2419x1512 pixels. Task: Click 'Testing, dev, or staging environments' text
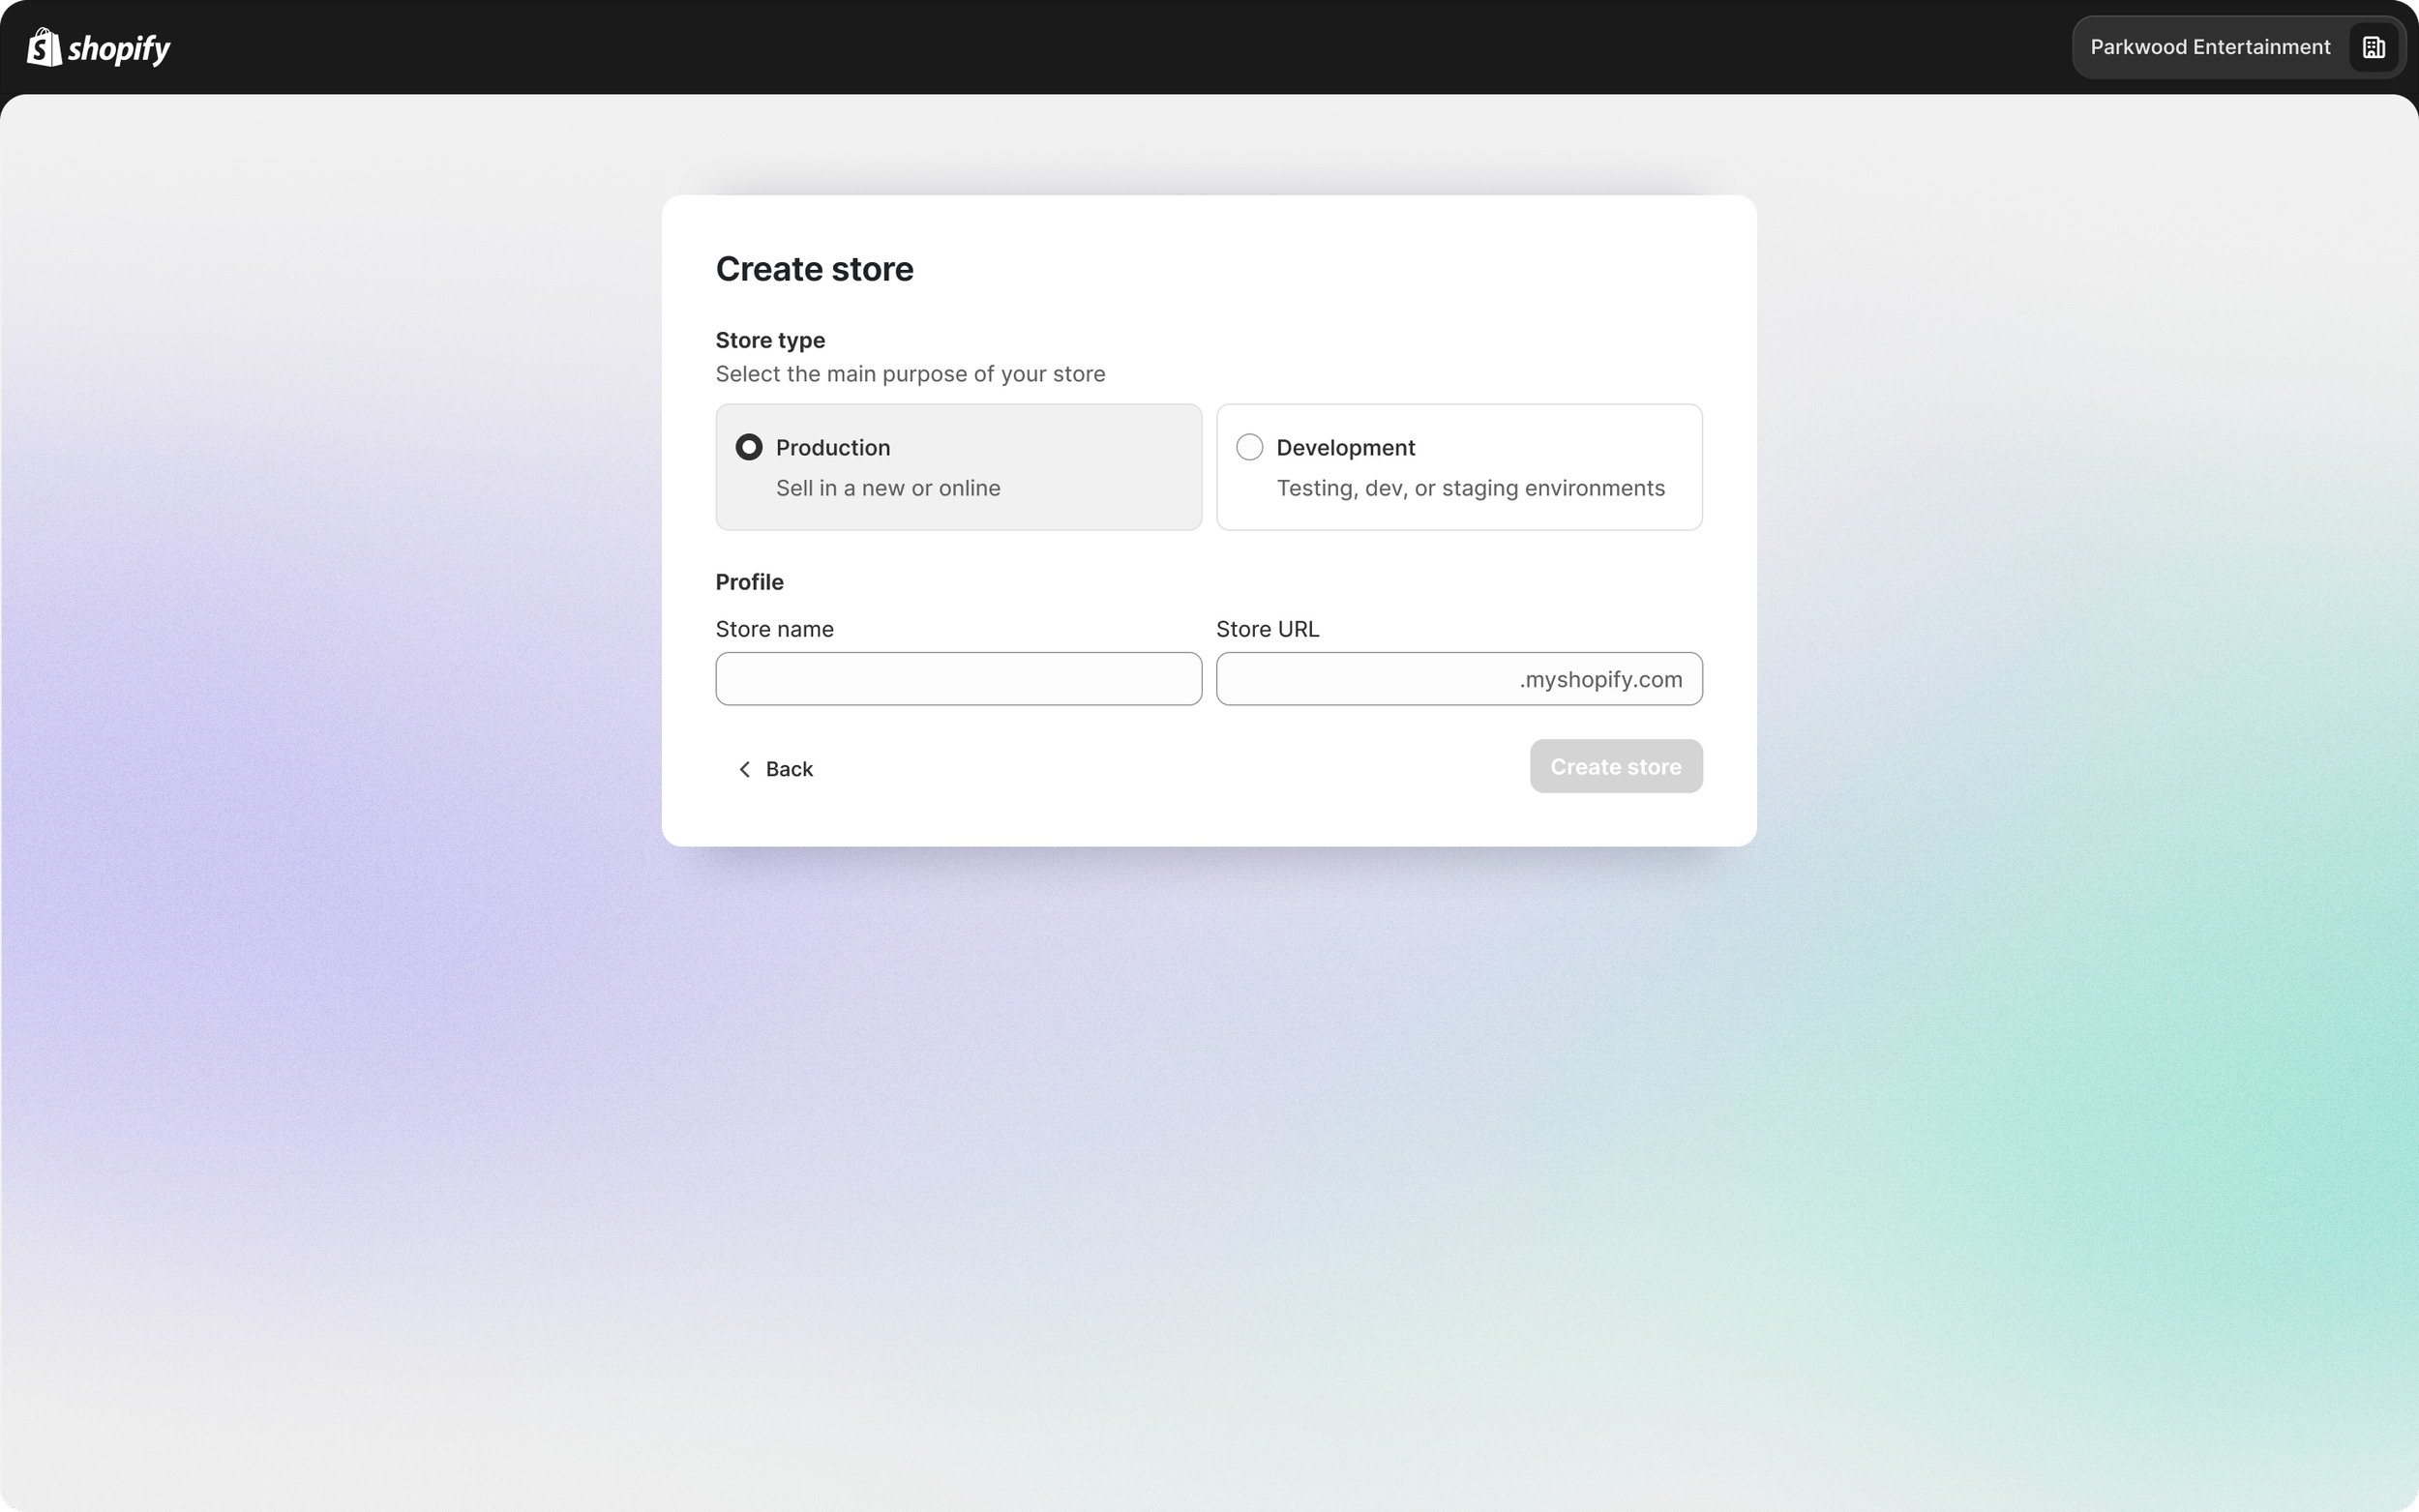point(1470,488)
